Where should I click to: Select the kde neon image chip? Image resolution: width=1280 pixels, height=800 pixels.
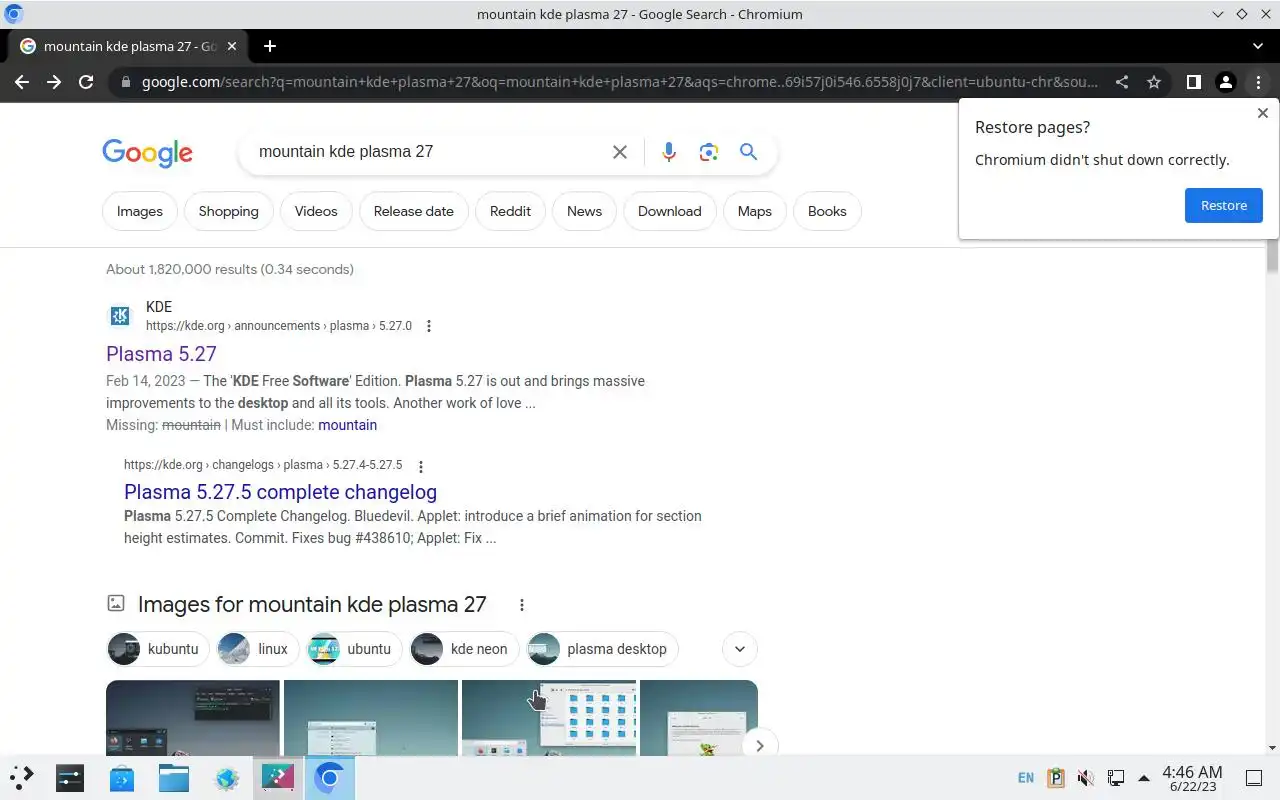(465, 649)
